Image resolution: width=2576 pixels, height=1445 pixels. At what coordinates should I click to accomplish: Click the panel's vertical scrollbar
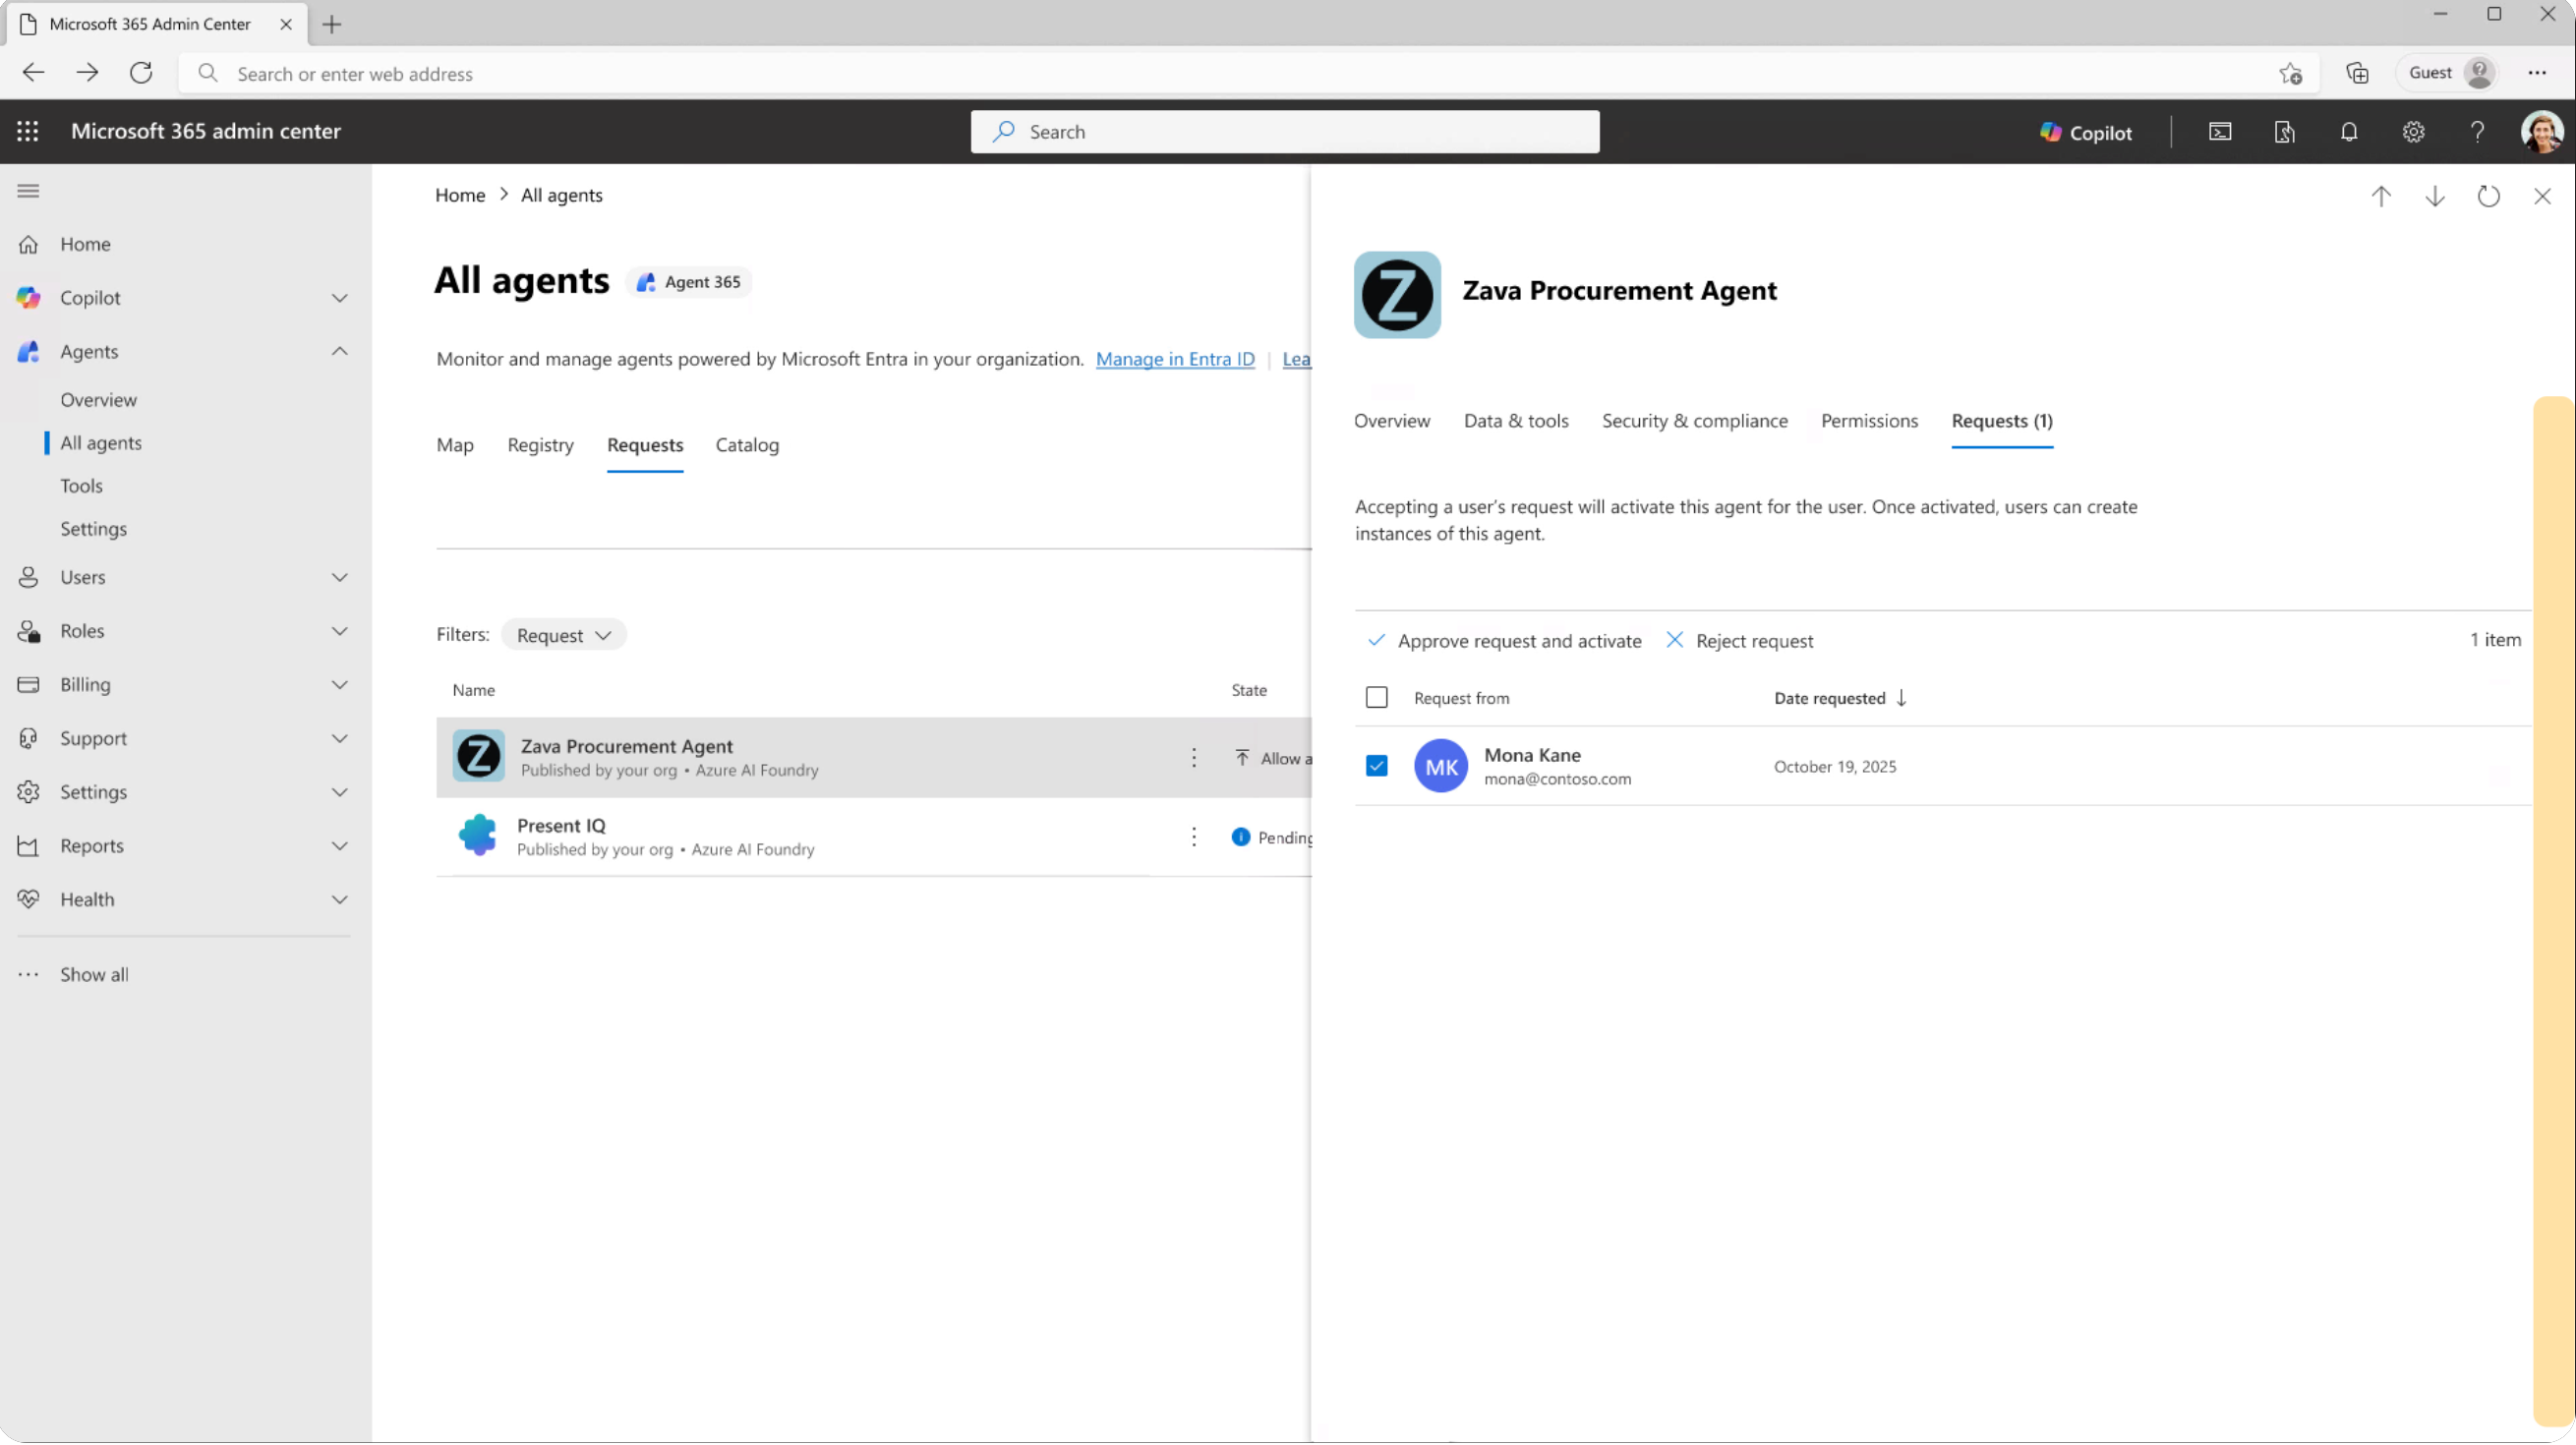2553,912
